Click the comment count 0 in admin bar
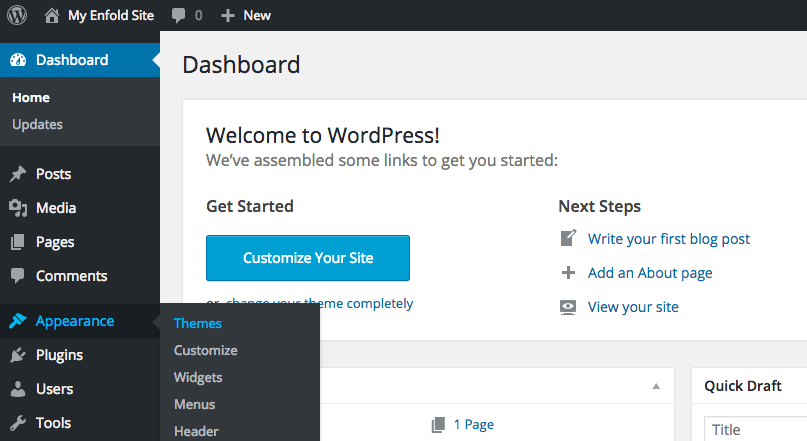 199,15
